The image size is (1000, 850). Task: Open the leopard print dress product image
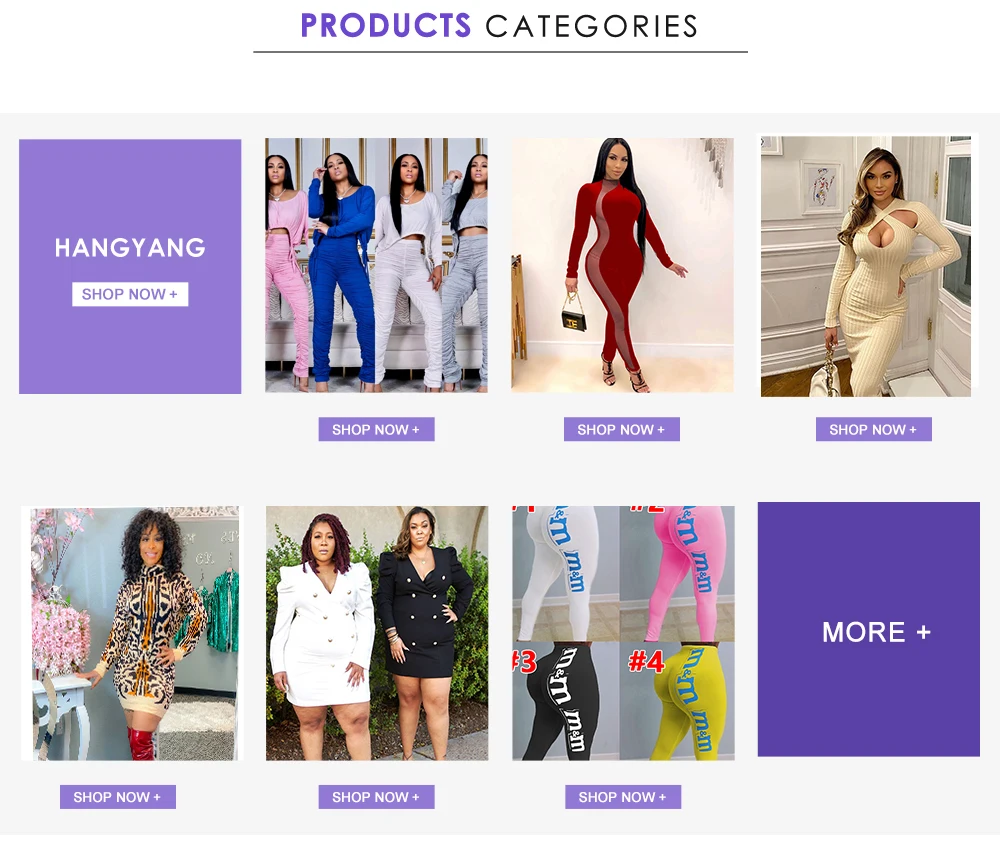(131, 633)
